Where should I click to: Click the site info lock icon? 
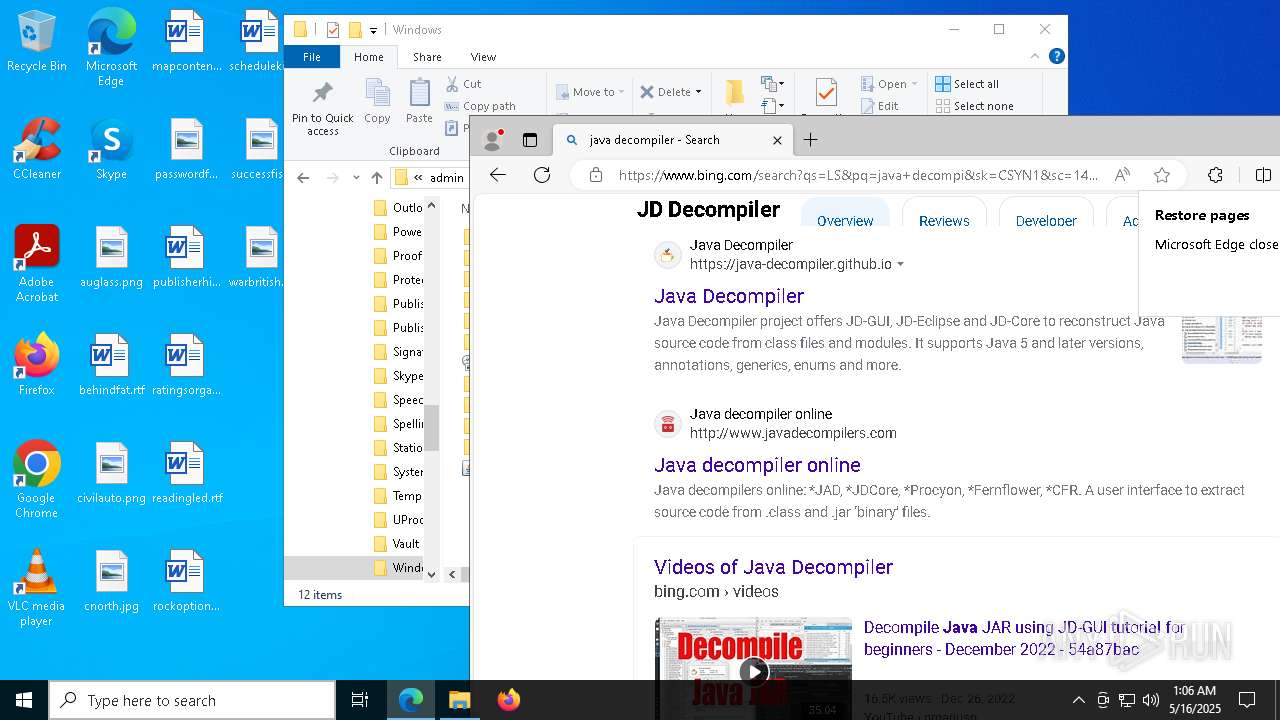(596, 175)
